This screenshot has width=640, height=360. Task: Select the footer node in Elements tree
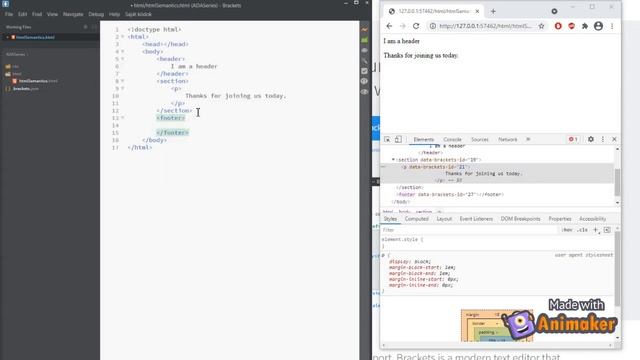click(x=450, y=195)
